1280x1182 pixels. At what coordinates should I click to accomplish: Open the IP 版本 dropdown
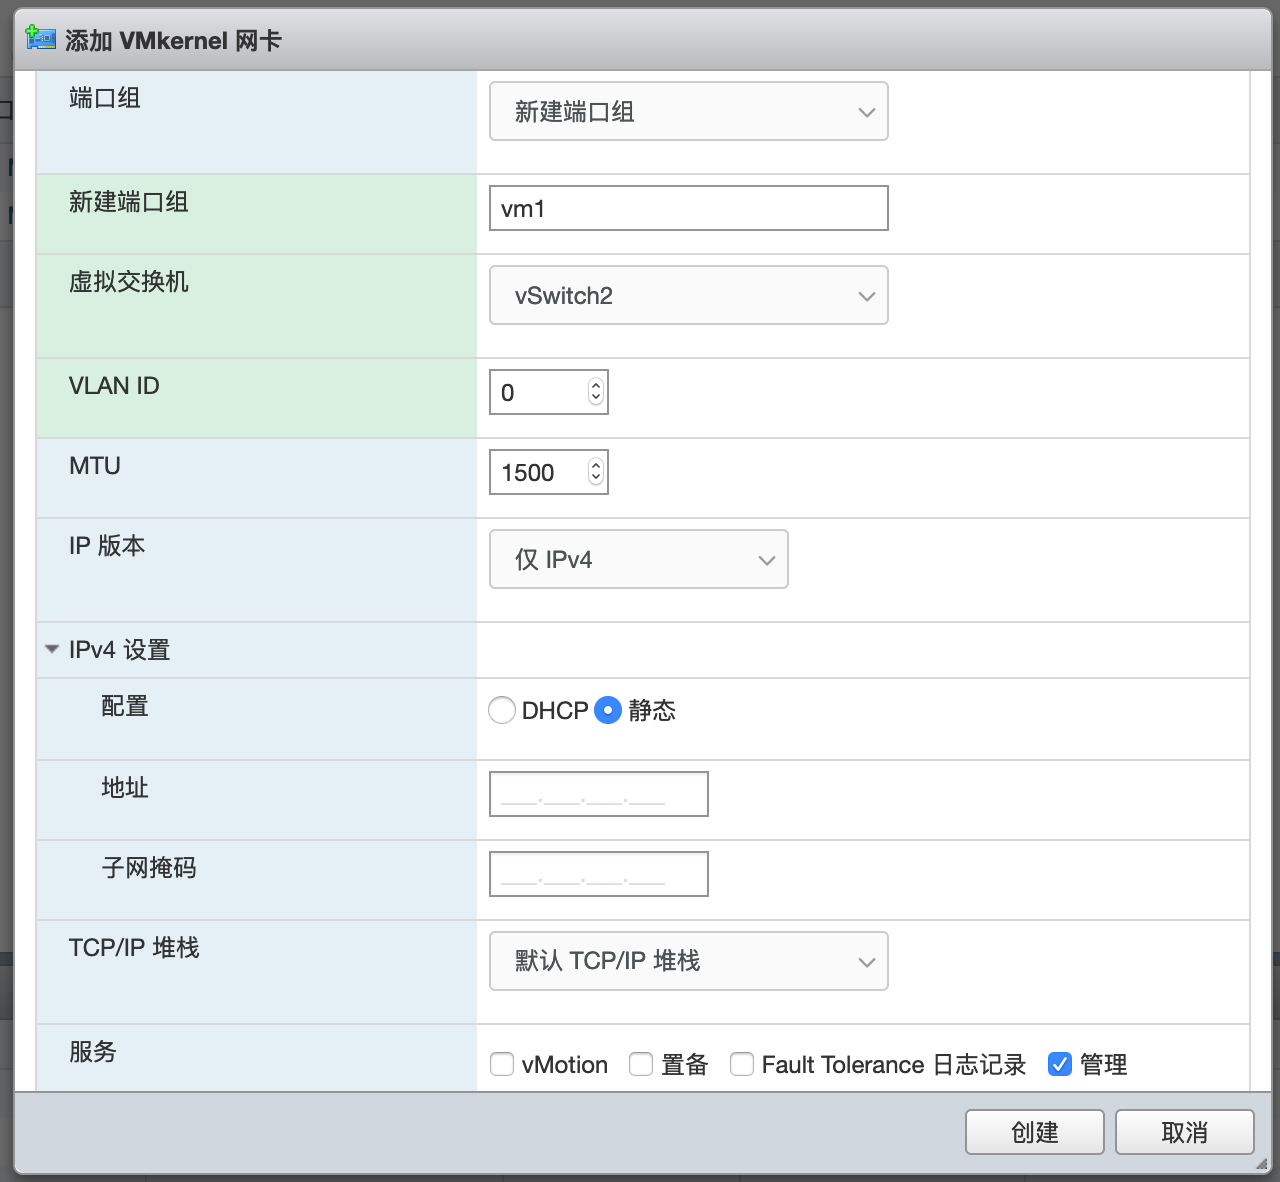(638, 560)
